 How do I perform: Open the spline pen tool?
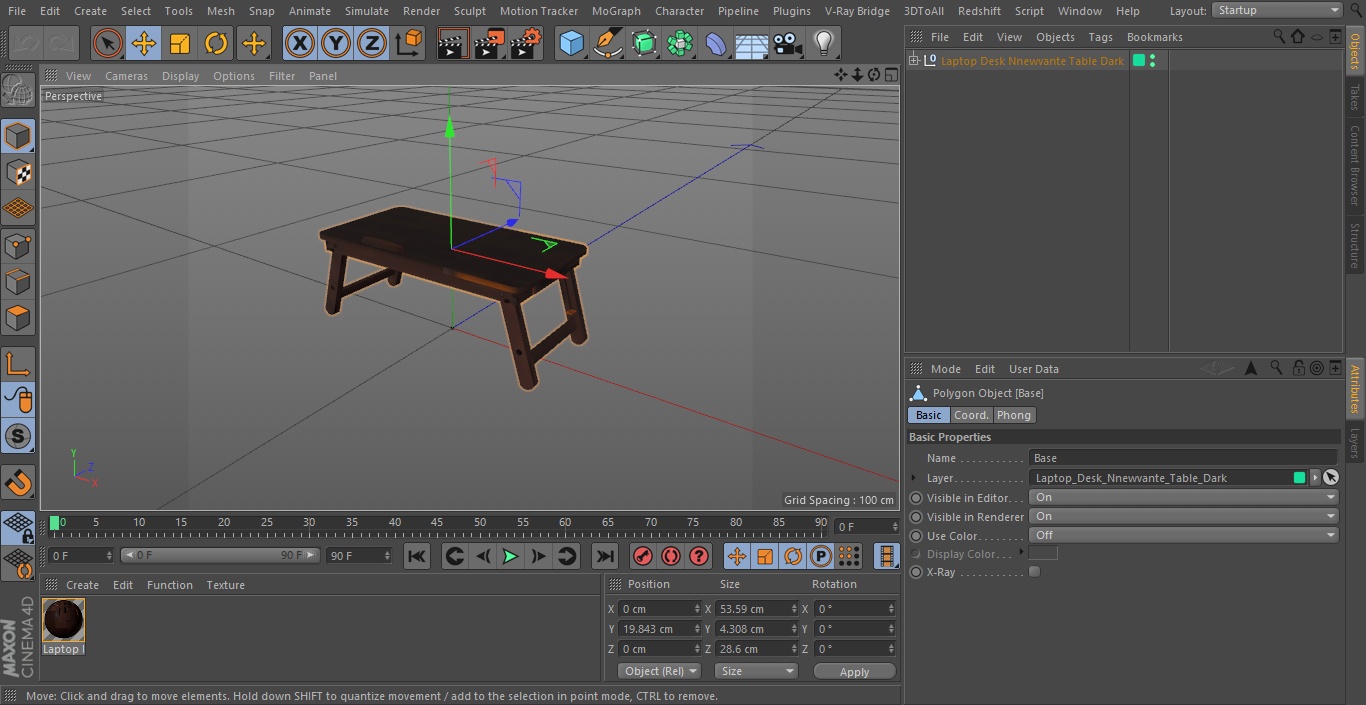(x=607, y=43)
